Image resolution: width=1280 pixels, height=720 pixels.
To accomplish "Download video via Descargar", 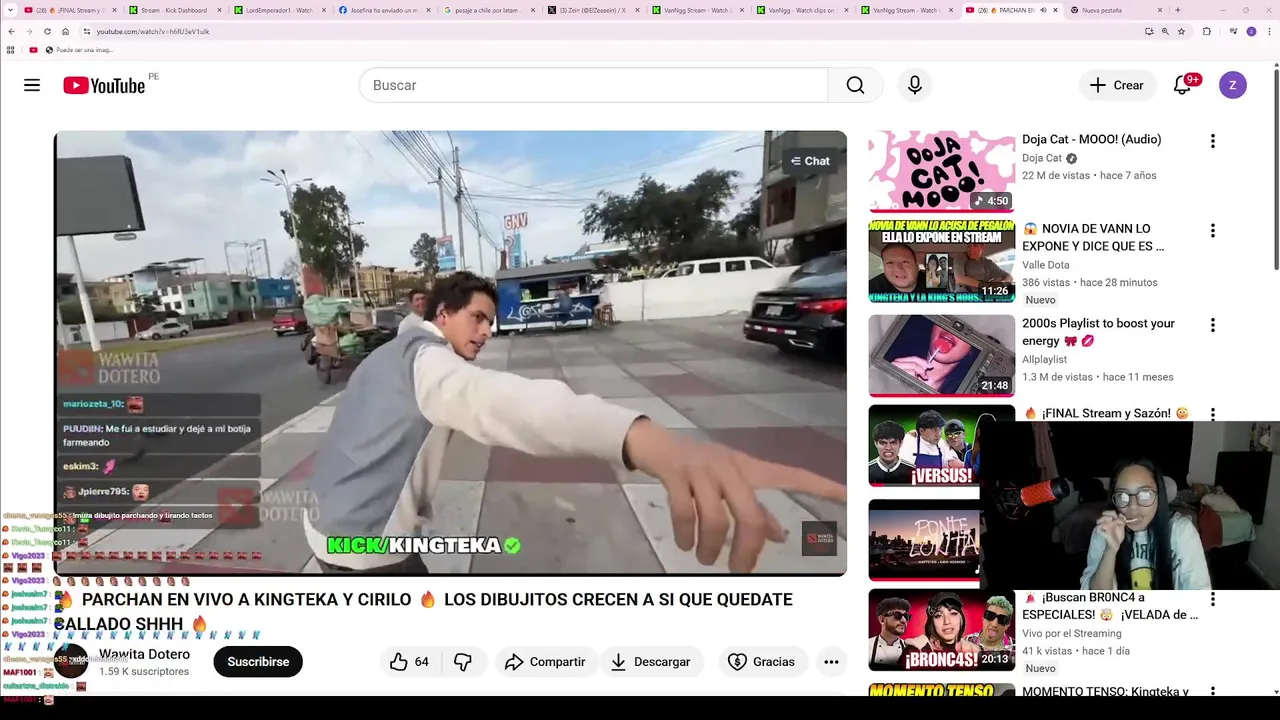I will coord(650,662).
